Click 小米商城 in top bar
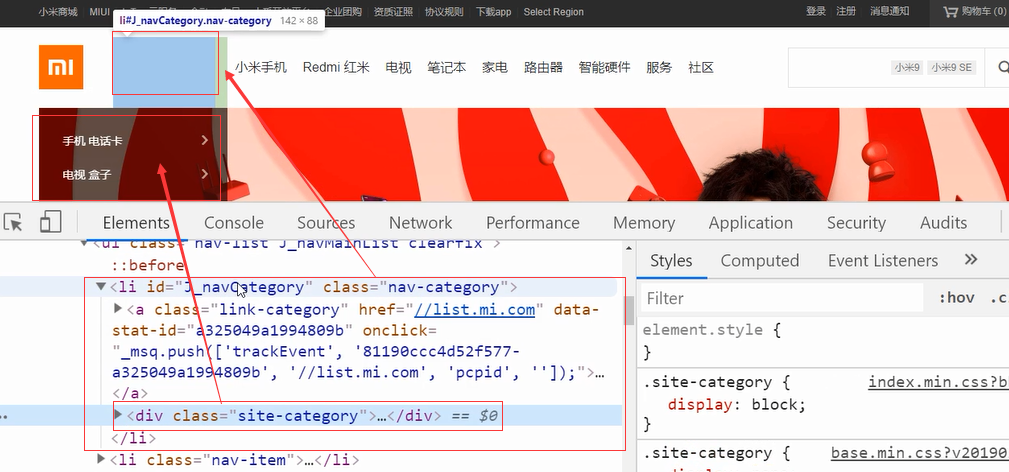Image resolution: width=1009 pixels, height=472 pixels. [57, 12]
